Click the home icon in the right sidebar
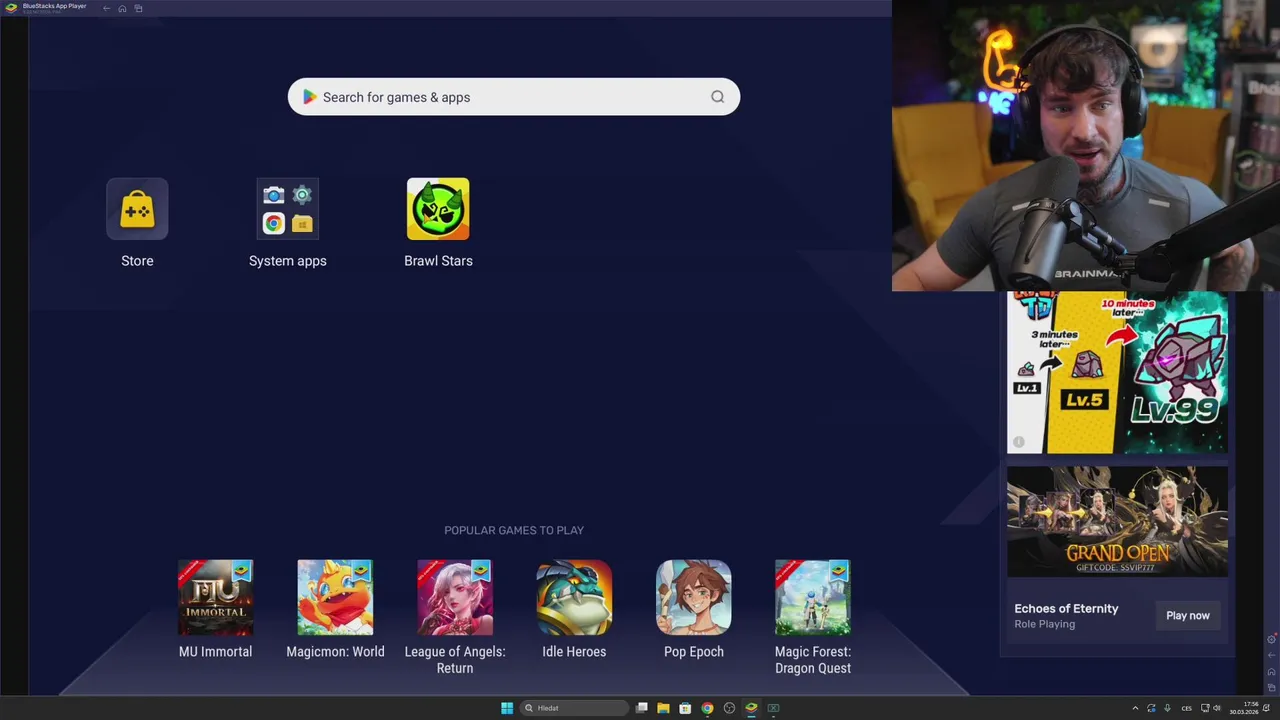 point(1271,671)
